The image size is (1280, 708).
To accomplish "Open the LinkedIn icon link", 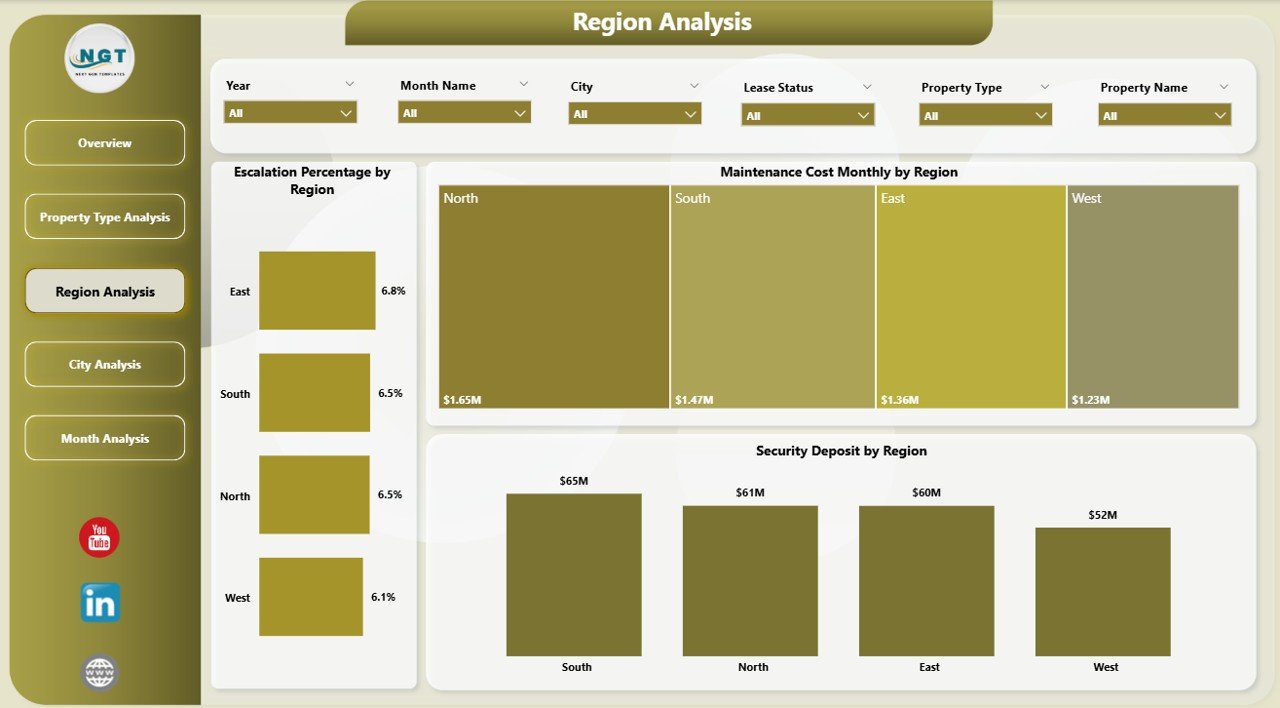I will [x=100, y=603].
